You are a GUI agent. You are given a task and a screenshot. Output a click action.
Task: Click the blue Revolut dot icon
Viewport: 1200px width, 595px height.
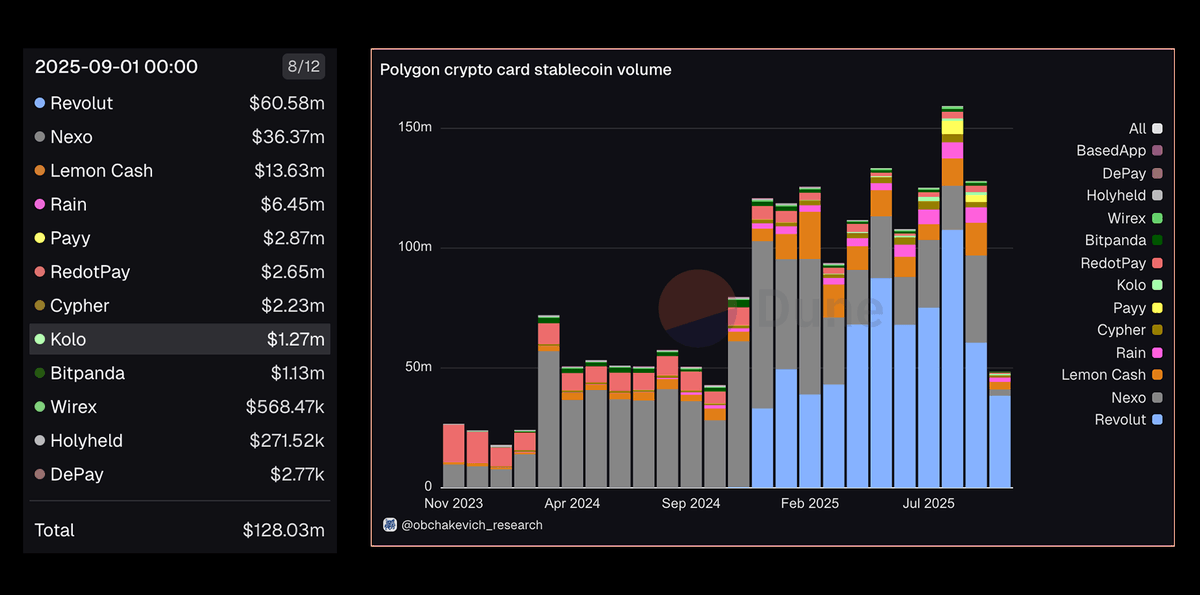39,103
